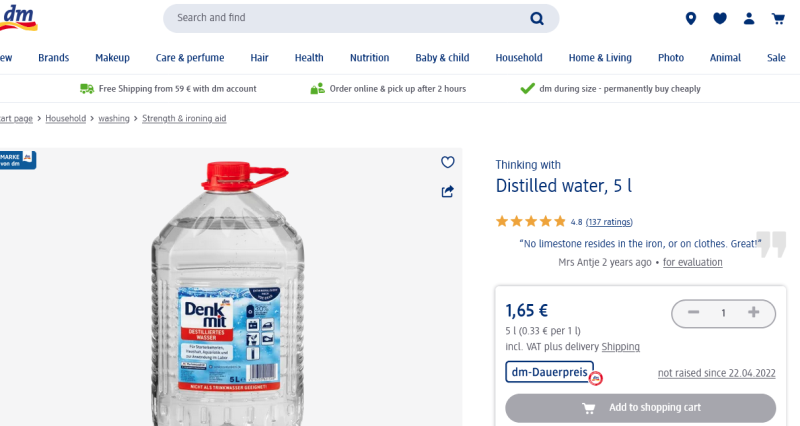Open the wishlist heart in header

(x=719, y=18)
